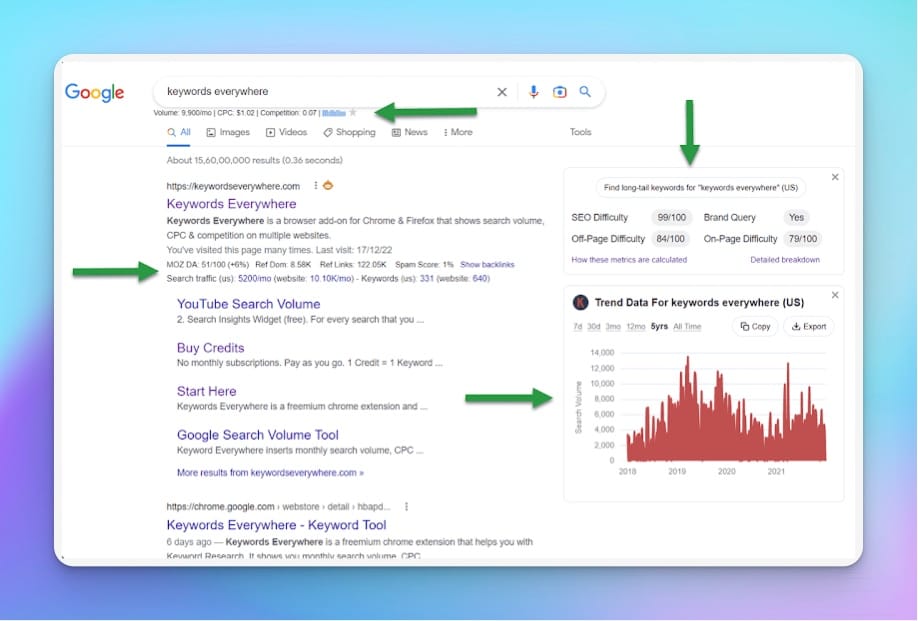Screen dimensions: 918x621
Task: Export the trend data
Action: coord(809,327)
